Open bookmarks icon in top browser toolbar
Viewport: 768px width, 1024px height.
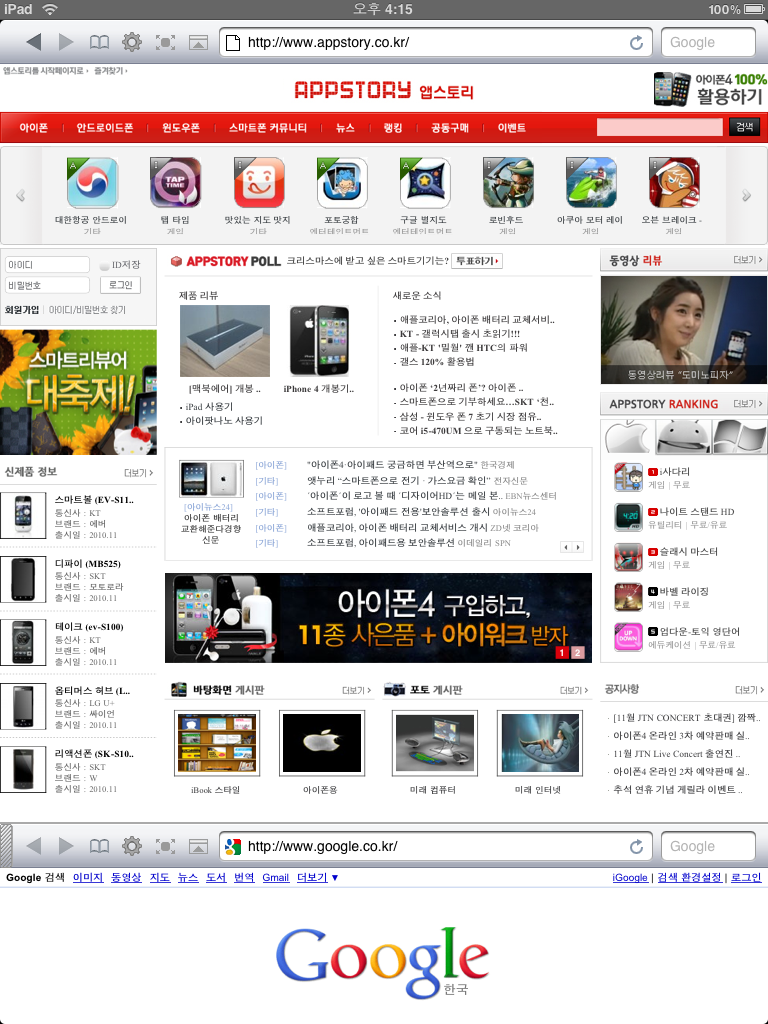point(99,42)
